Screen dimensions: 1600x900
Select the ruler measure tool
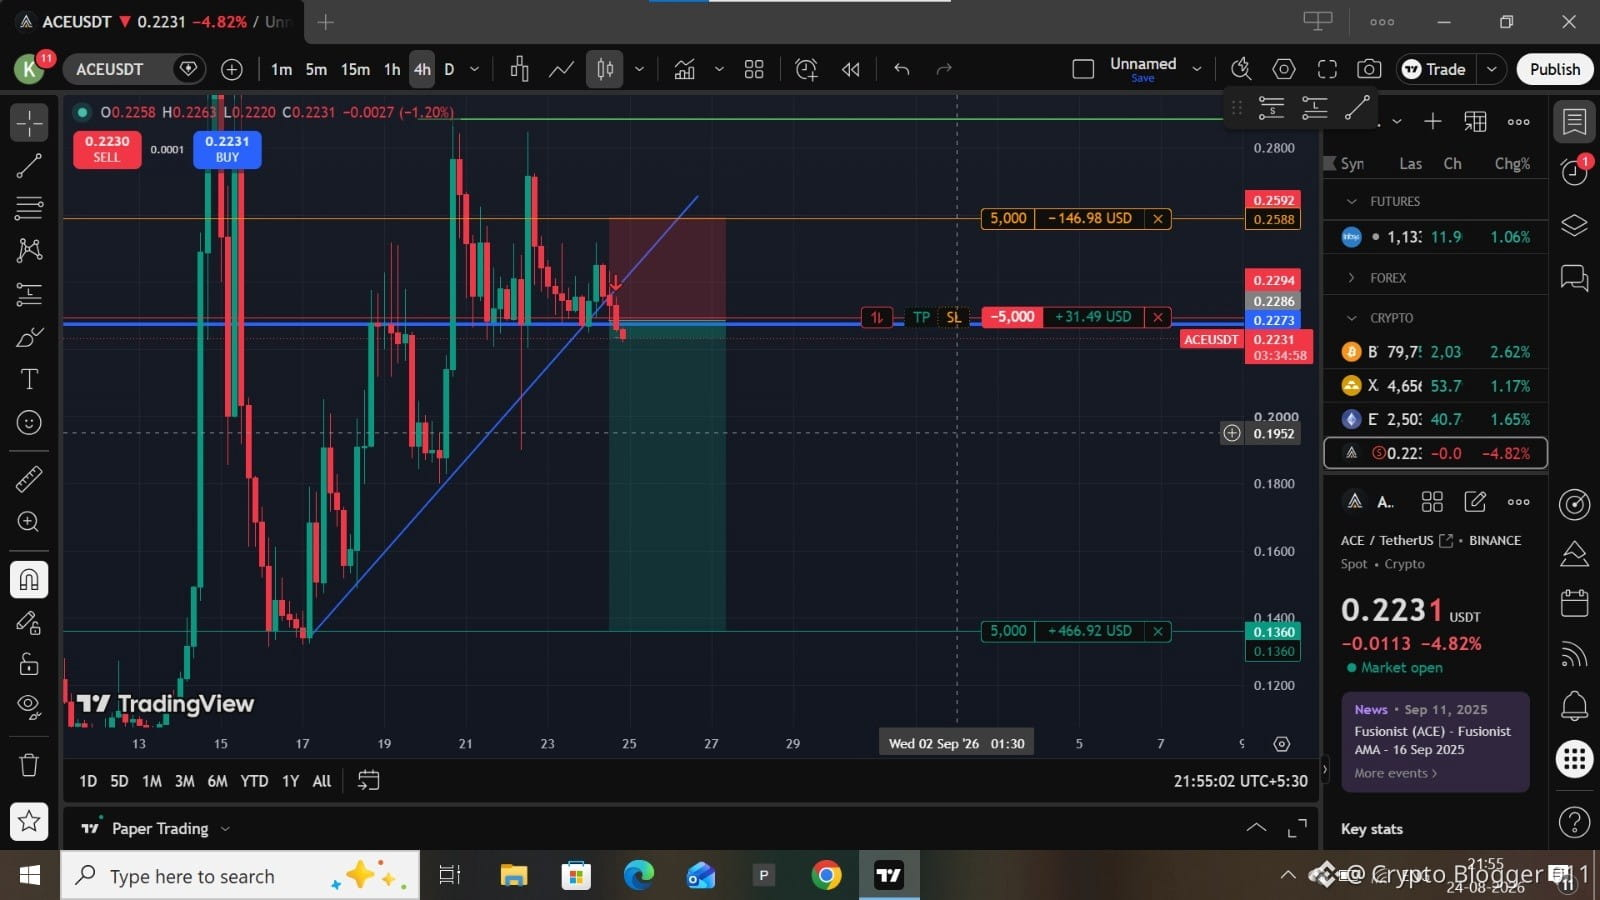coord(29,479)
